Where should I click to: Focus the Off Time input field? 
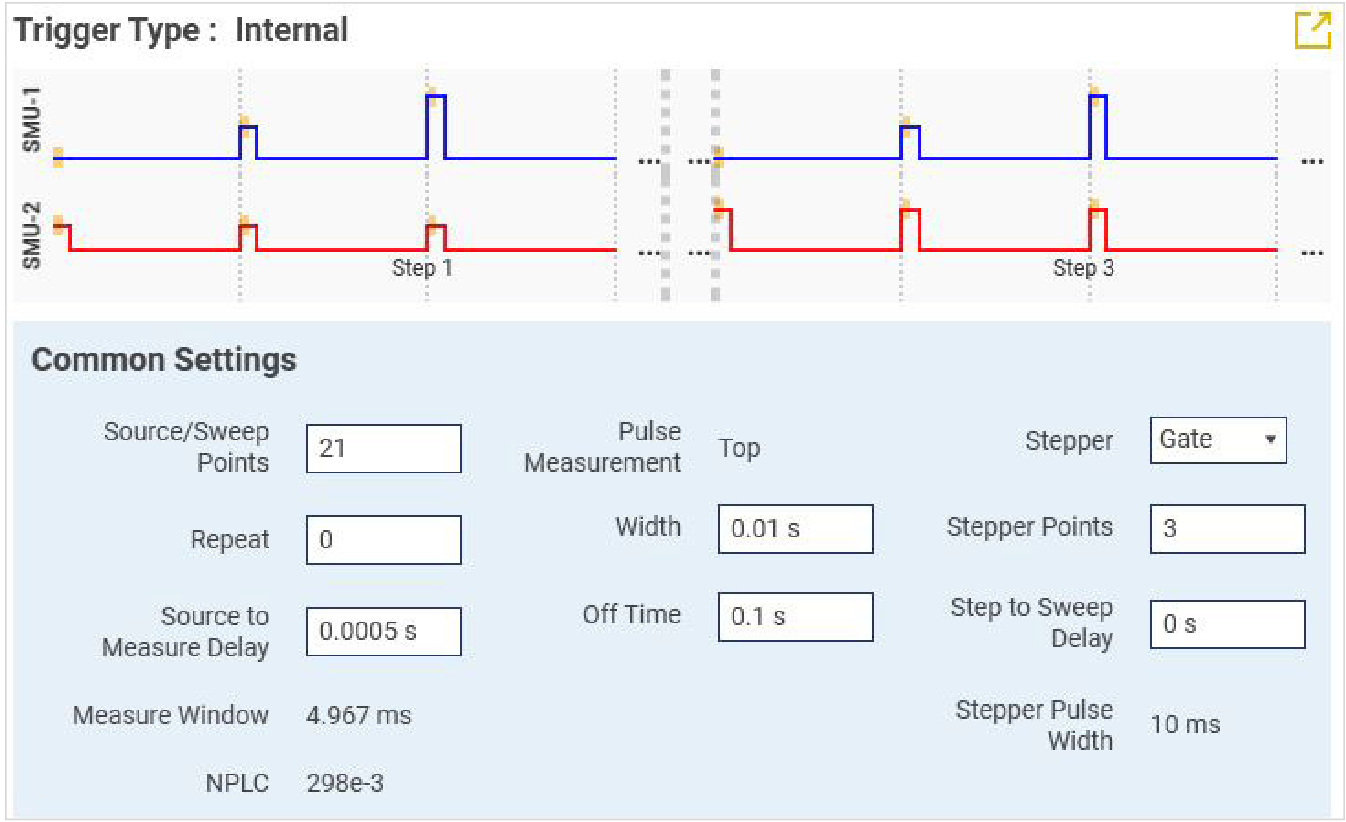795,617
